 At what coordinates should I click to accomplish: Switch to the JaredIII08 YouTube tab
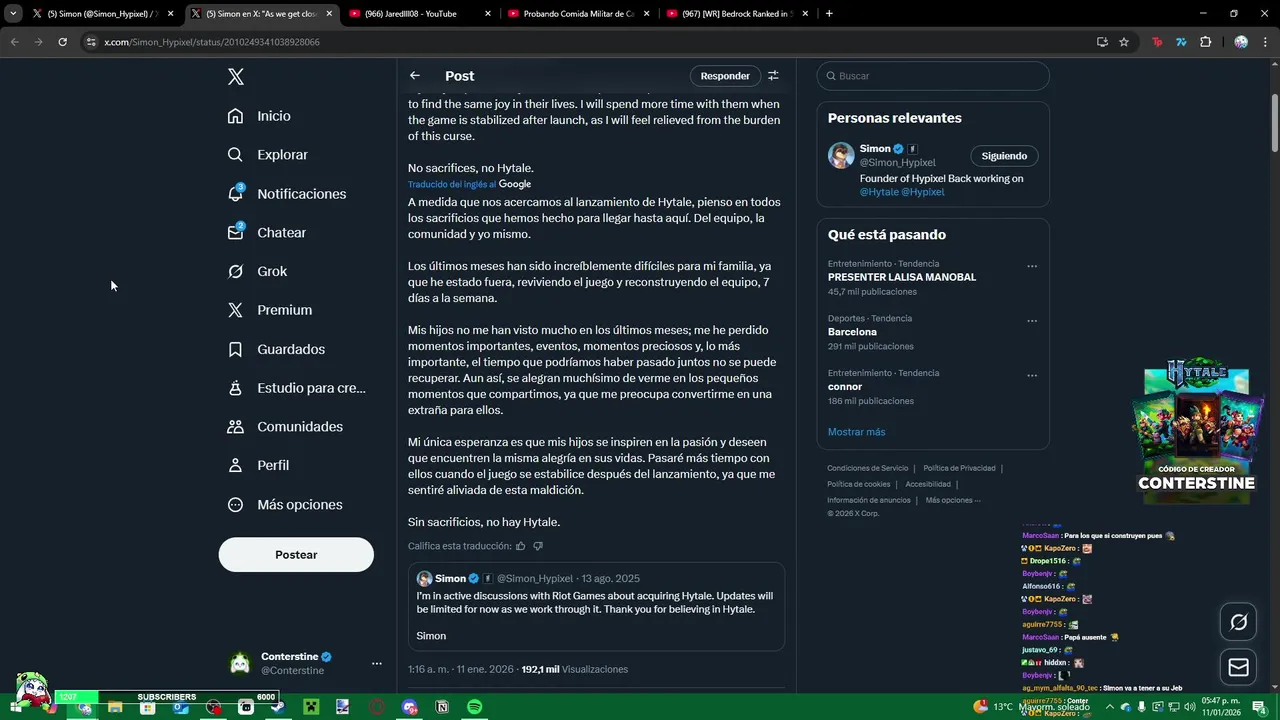click(419, 14)
